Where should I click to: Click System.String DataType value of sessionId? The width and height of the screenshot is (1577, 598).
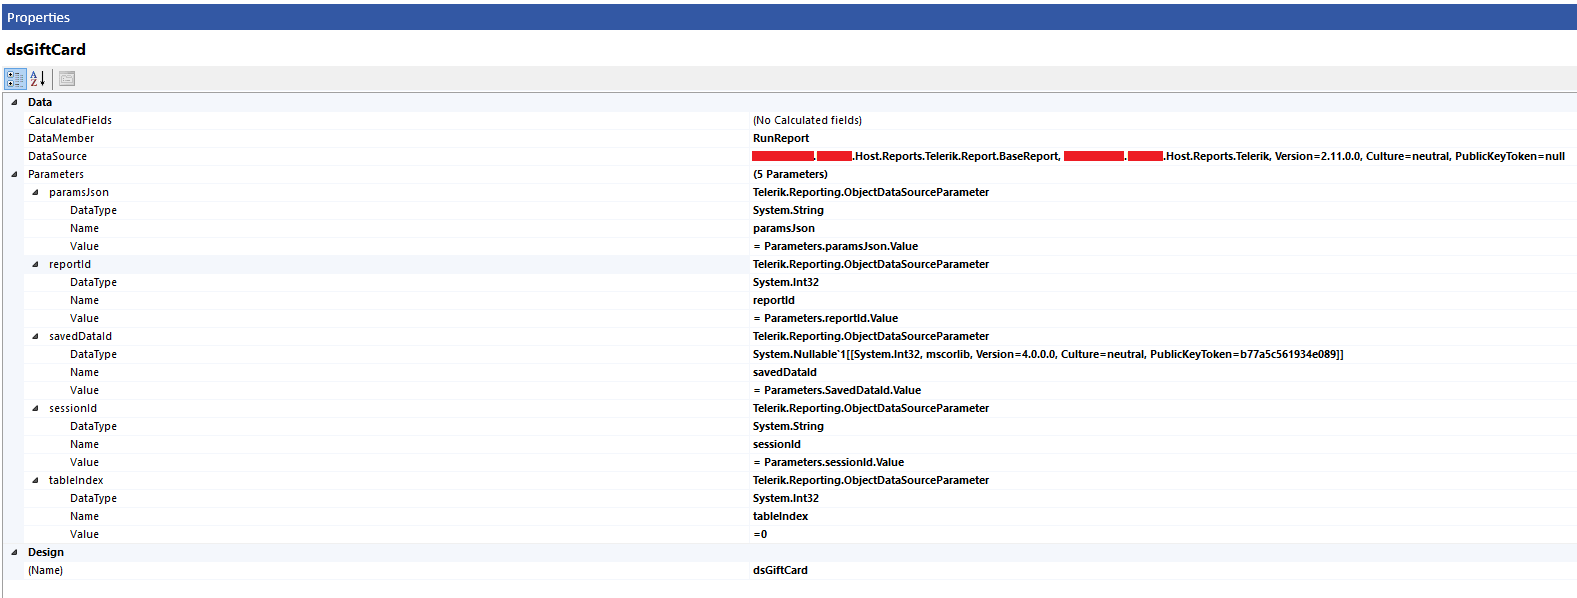tap(788, 426)
